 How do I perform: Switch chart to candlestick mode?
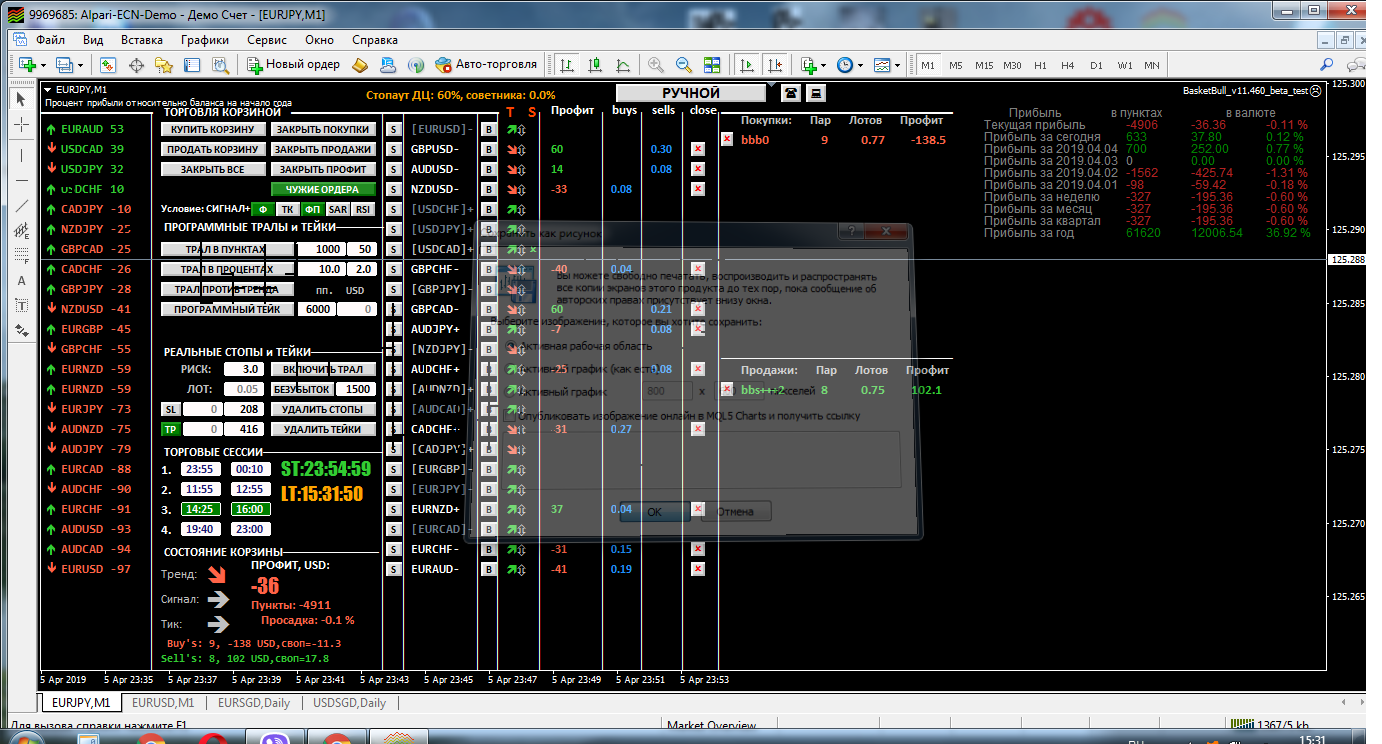(x=596, y=64)
